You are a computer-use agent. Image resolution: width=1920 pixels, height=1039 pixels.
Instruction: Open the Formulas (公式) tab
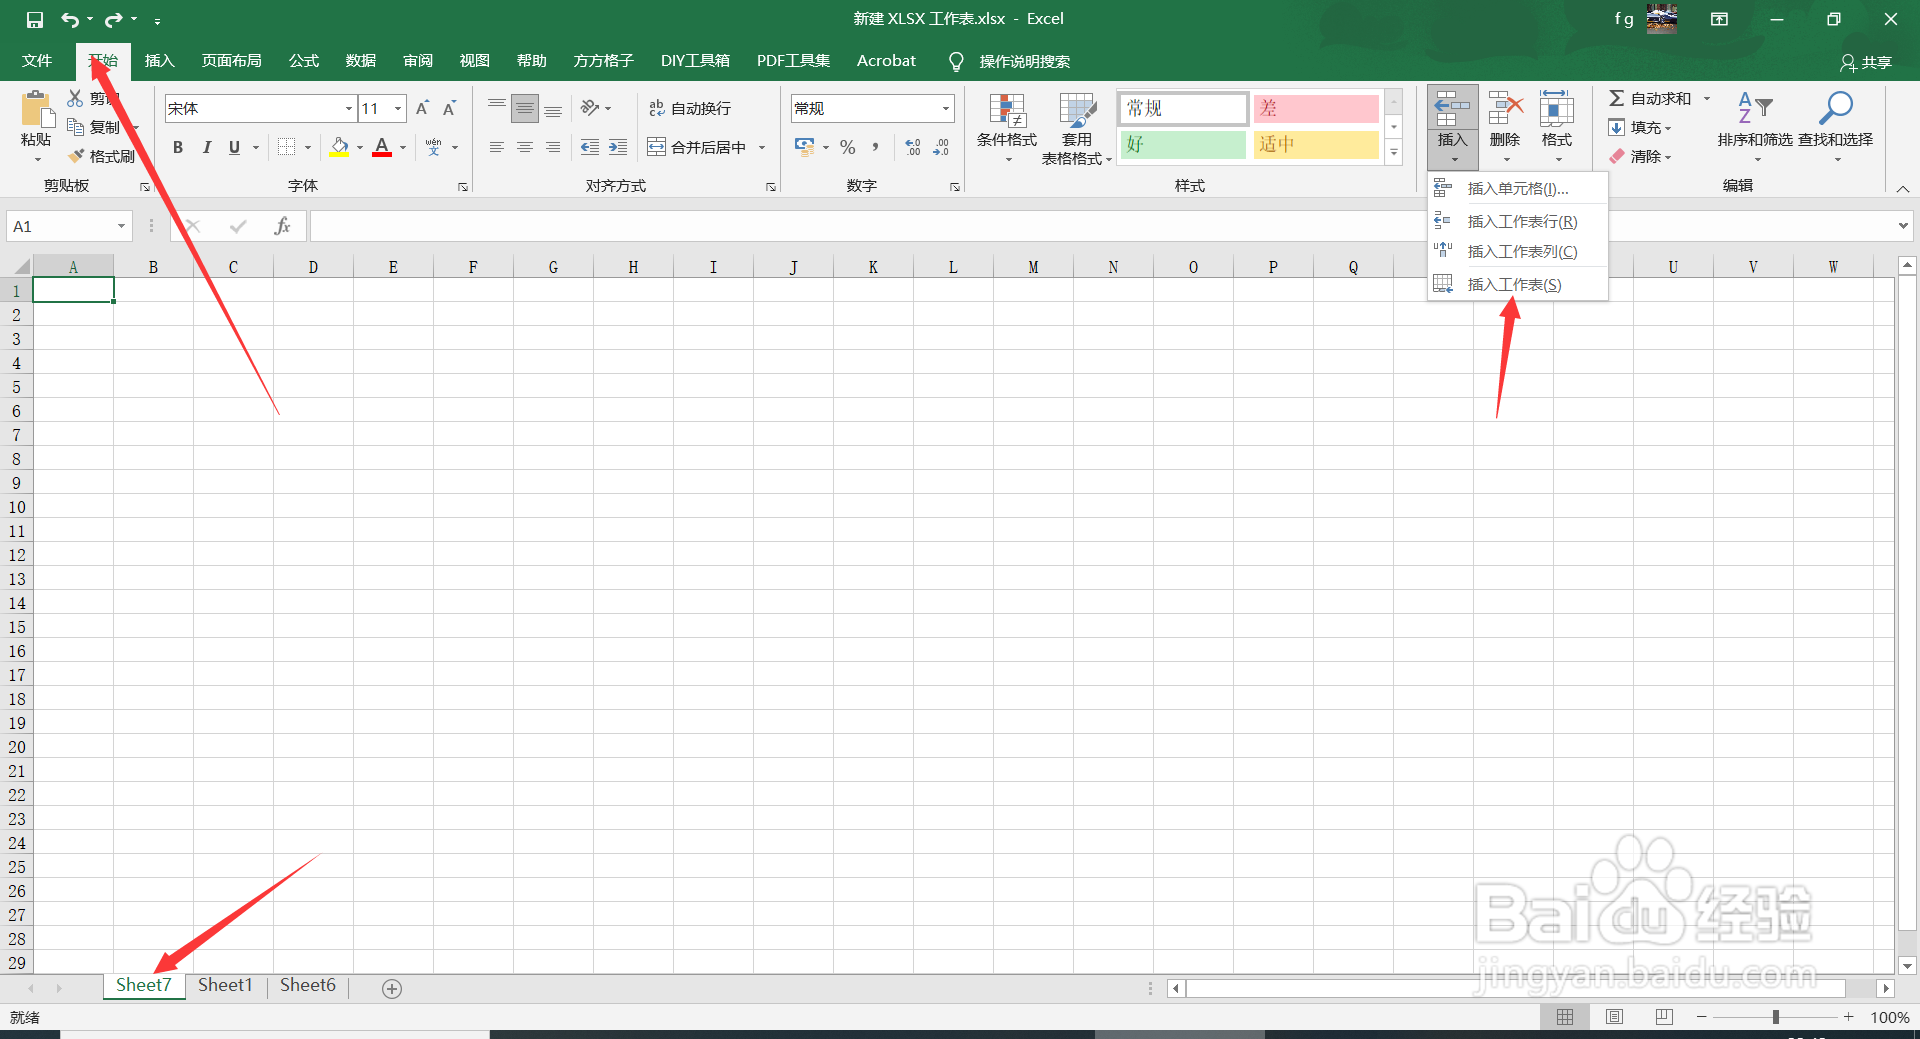[303, 61]
